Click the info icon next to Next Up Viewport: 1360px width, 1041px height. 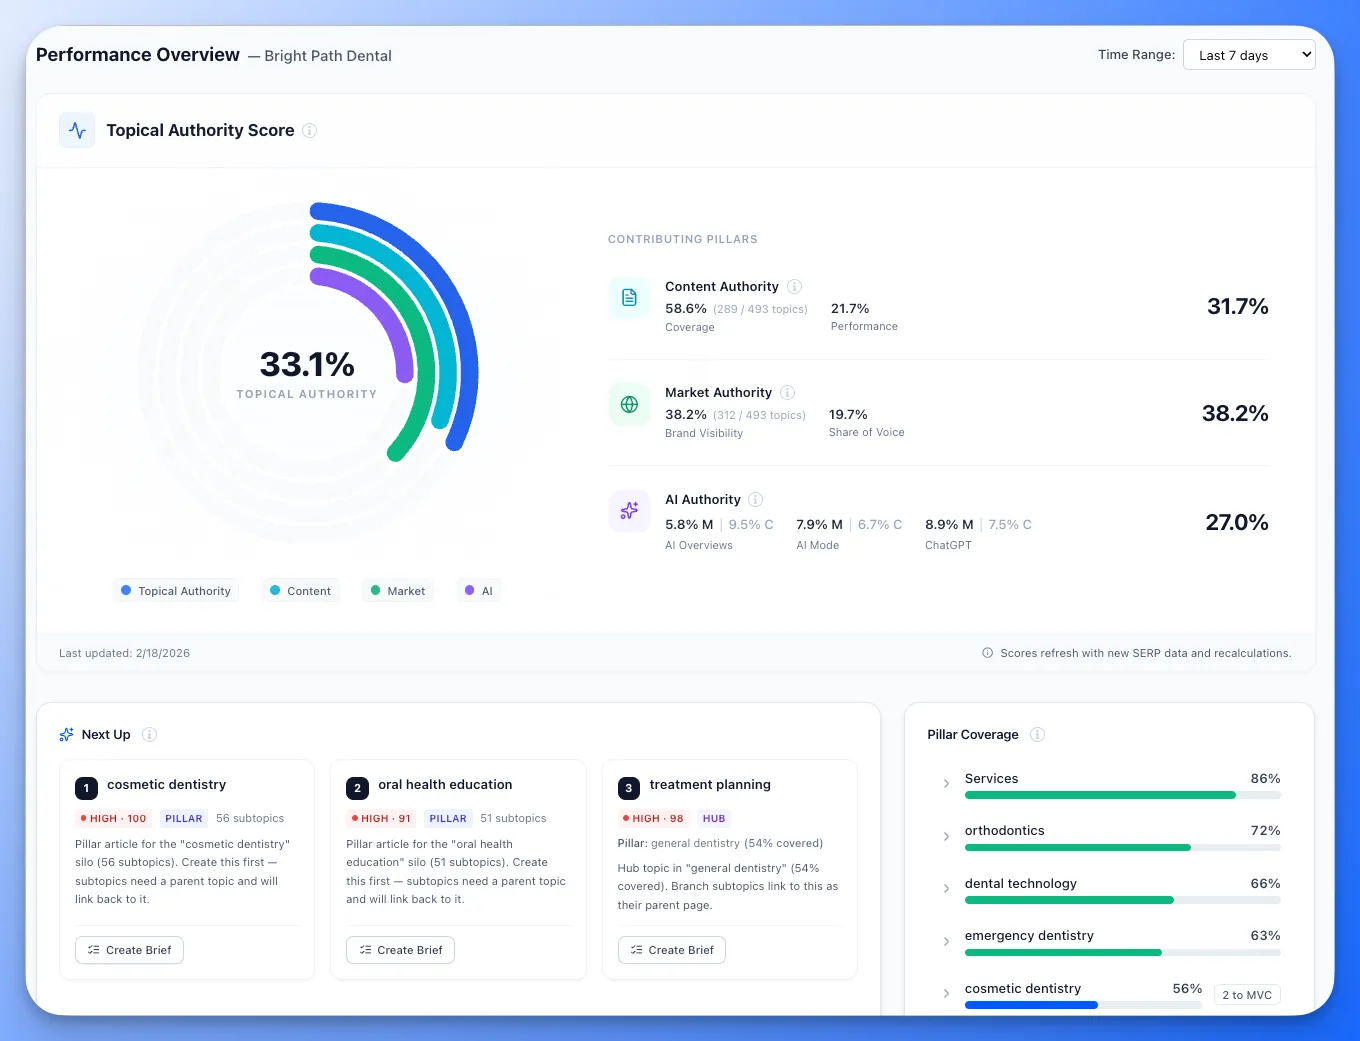pyautogui.click(x=150, y=734)
